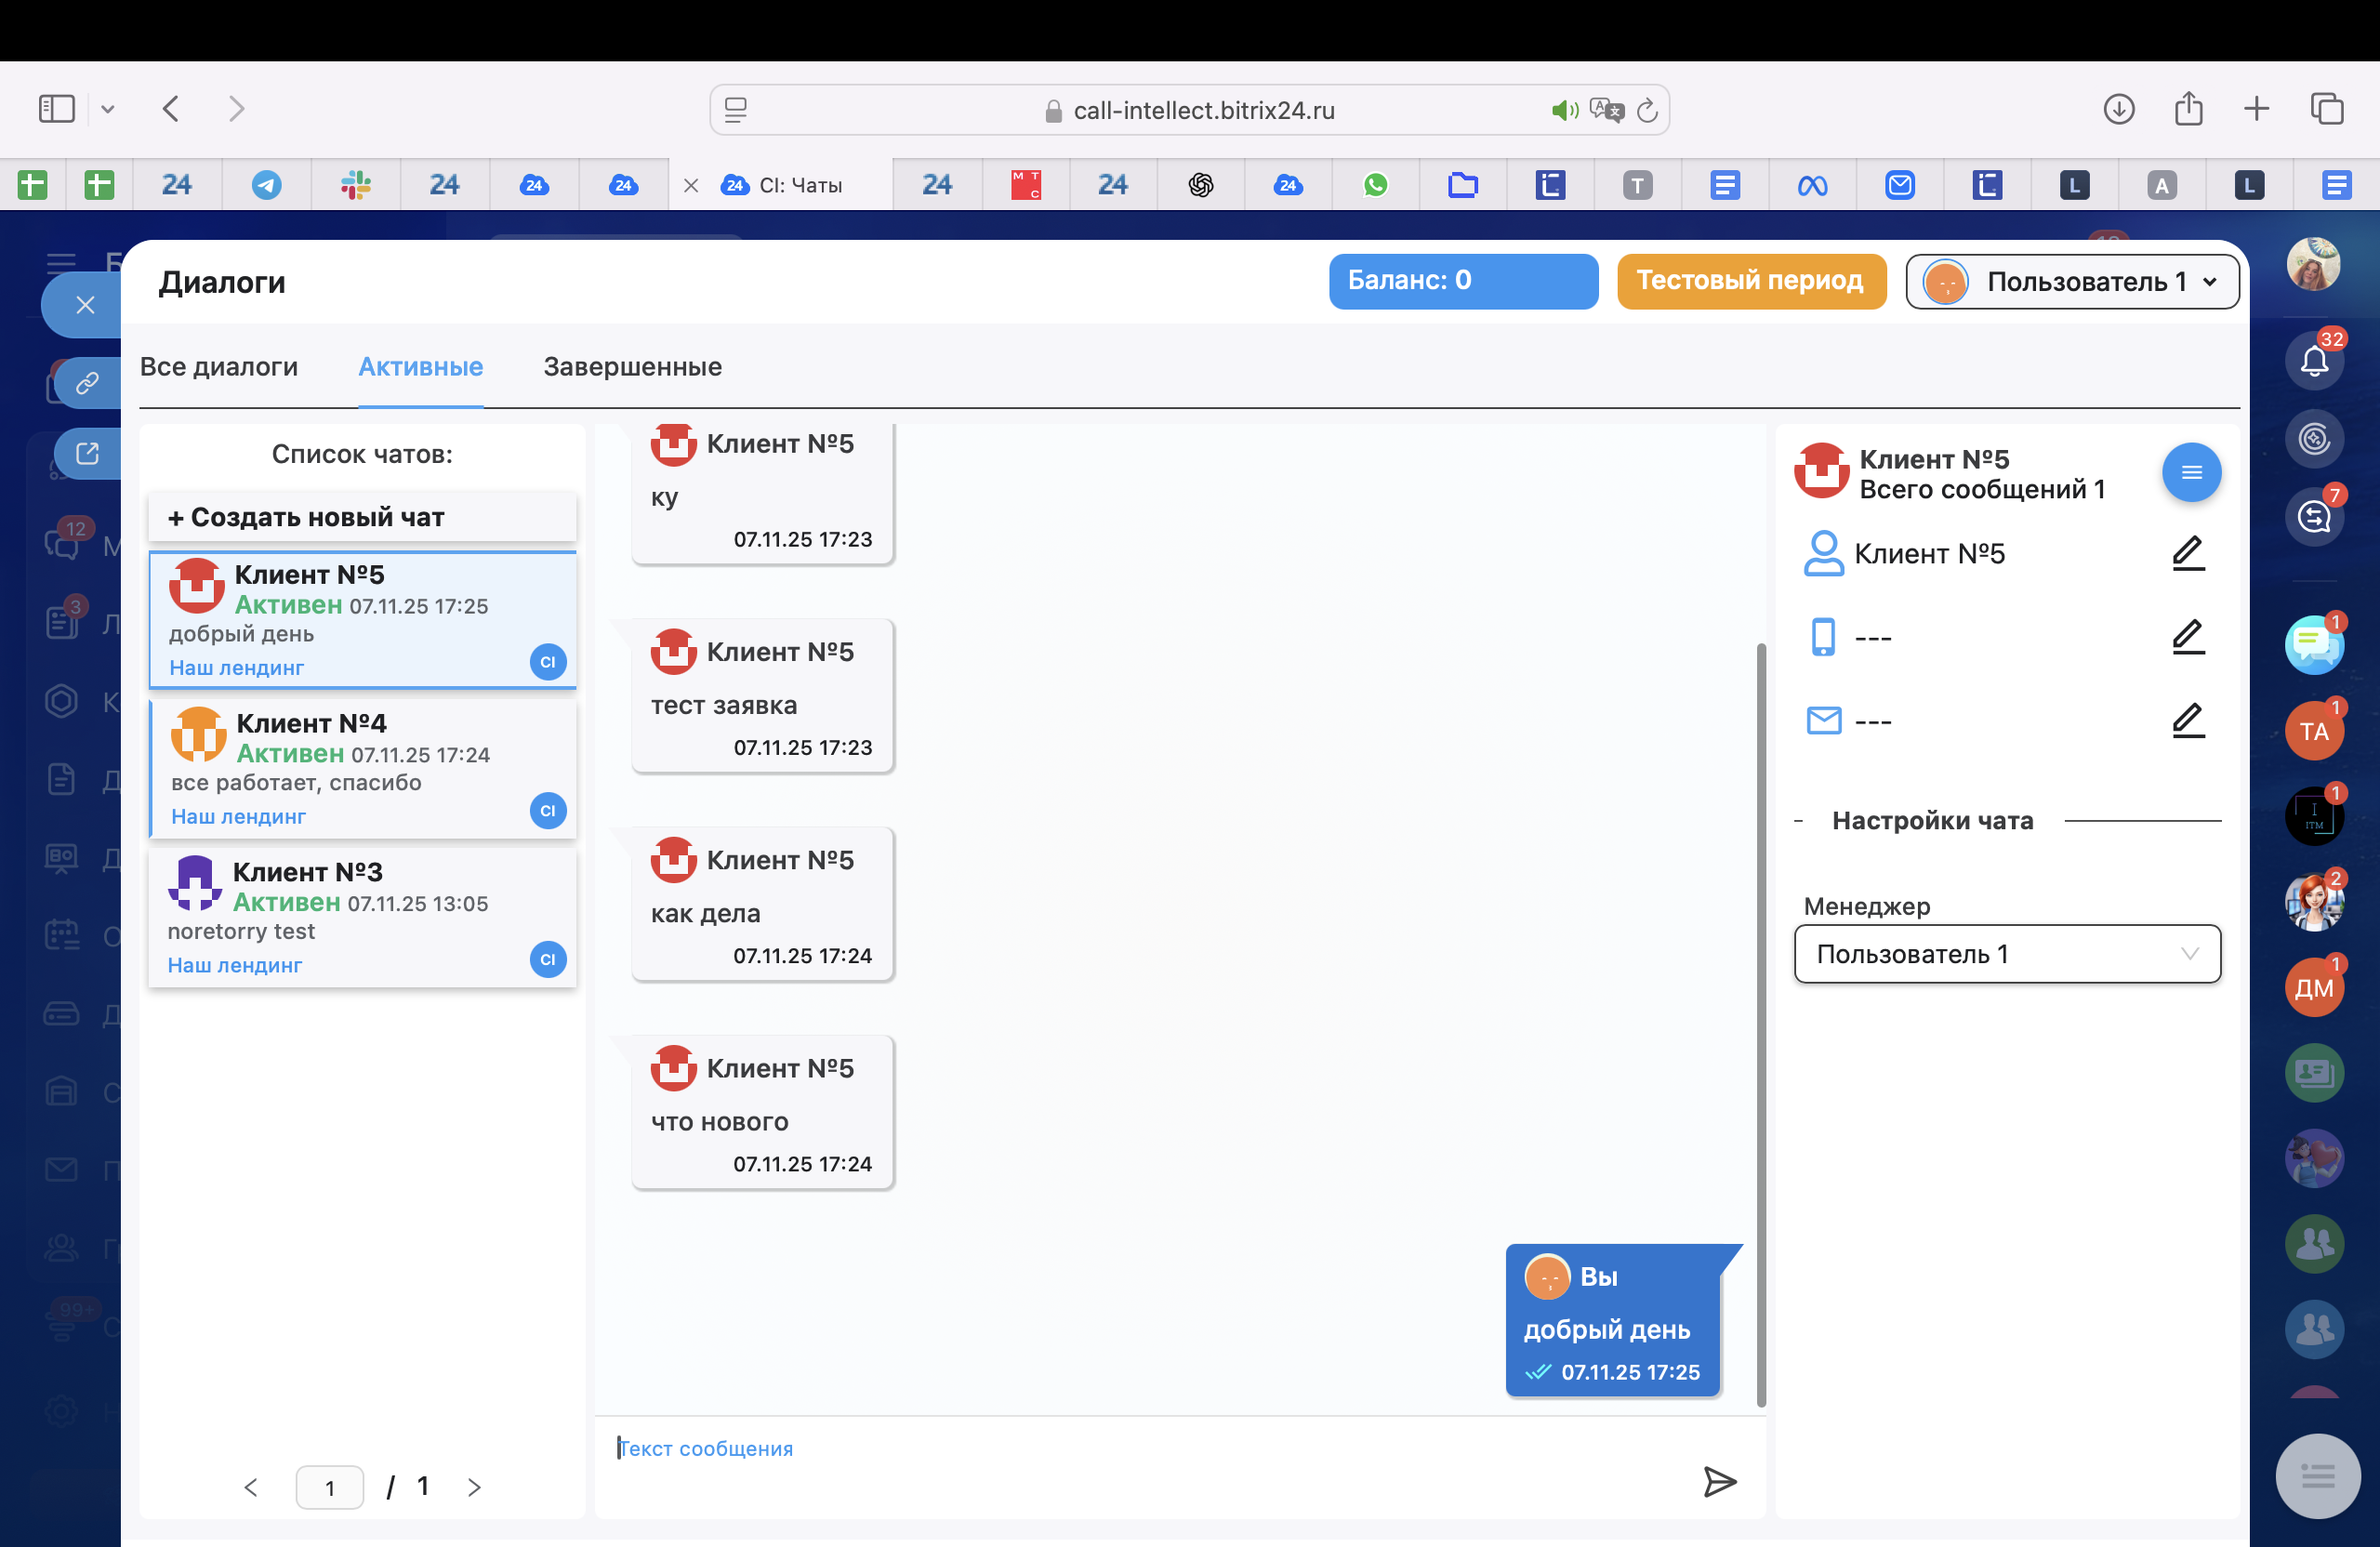
Task: Collapse the Настройки чата section
Action: (x=1931, y=821)
